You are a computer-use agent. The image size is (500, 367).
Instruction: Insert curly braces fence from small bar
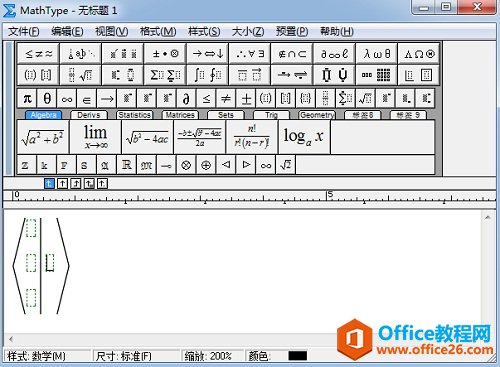pos(306,98)
